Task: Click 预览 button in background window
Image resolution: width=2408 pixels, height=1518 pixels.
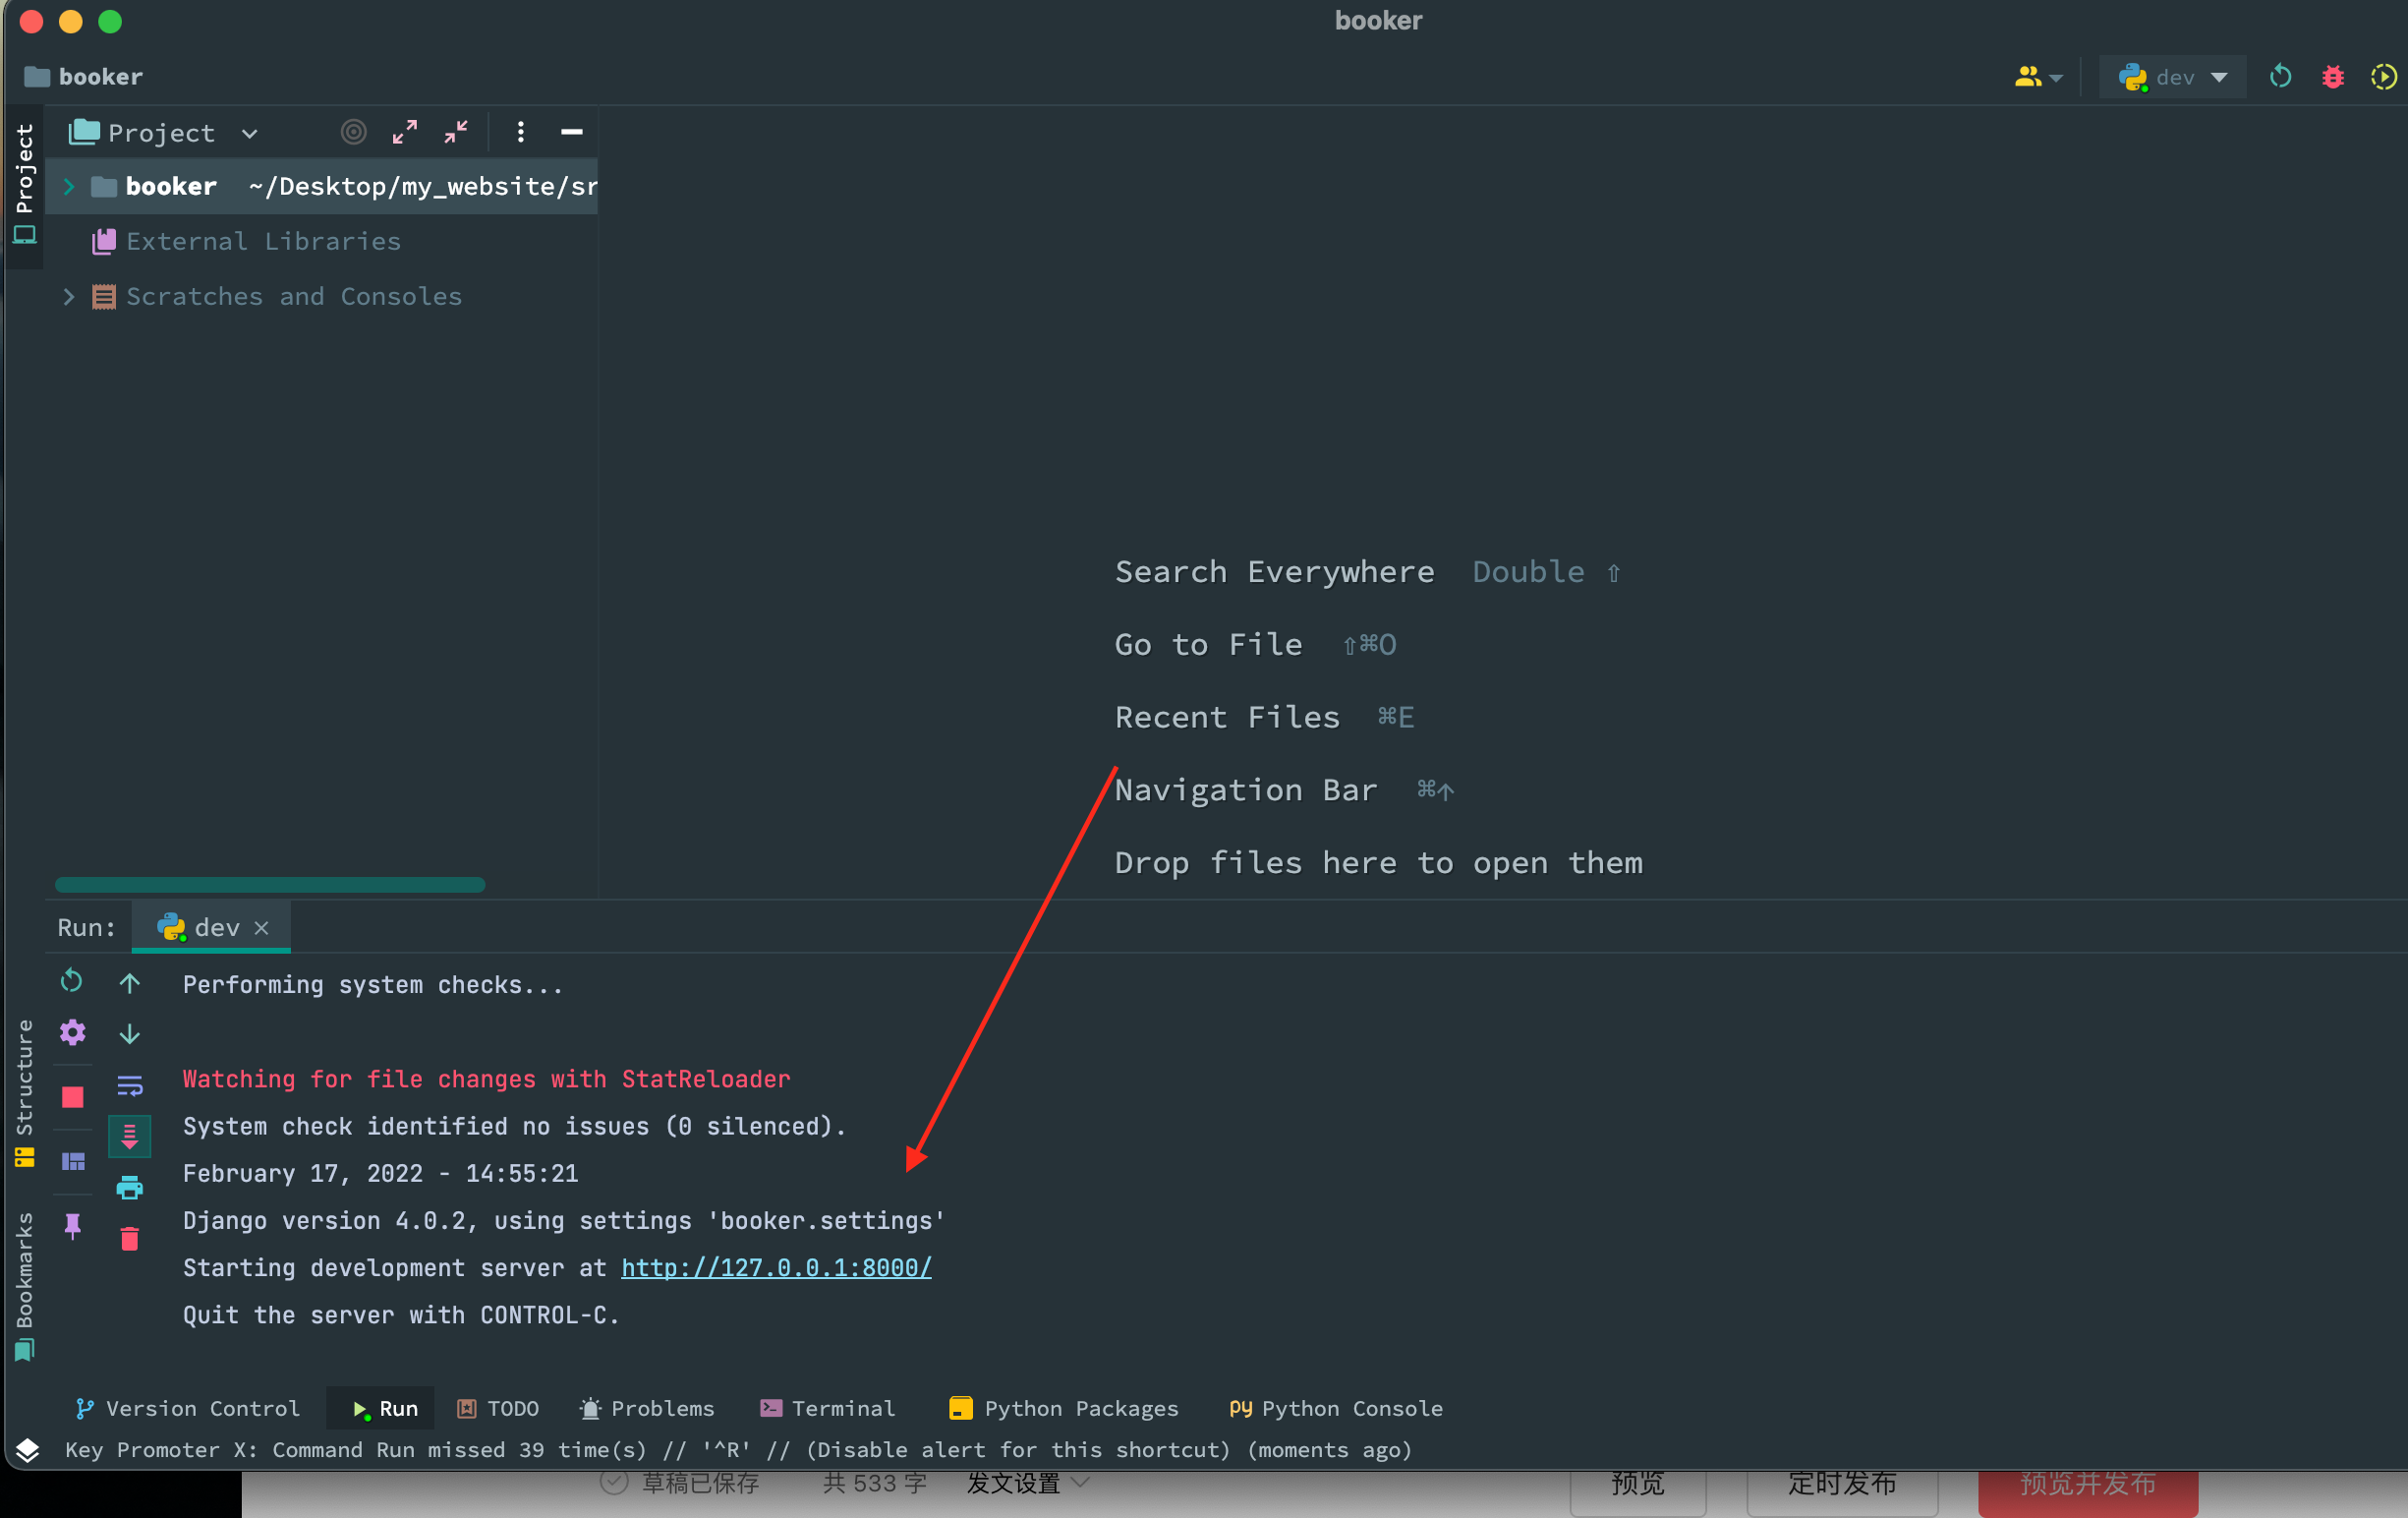Action: 1637,1485
